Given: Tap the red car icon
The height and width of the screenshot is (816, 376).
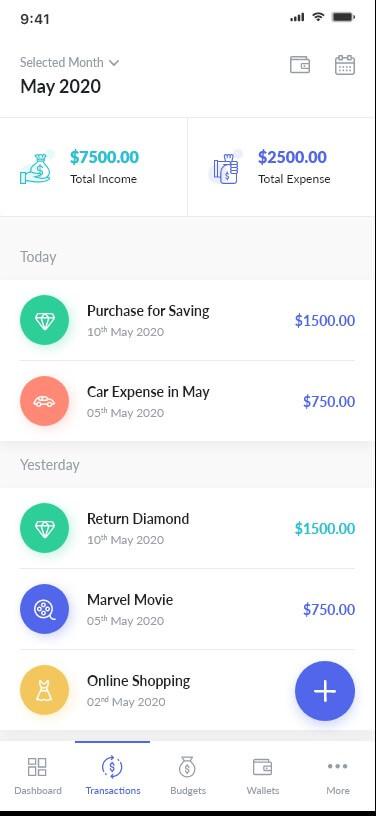Looking at the screenshot, I should tap(44, 401).
